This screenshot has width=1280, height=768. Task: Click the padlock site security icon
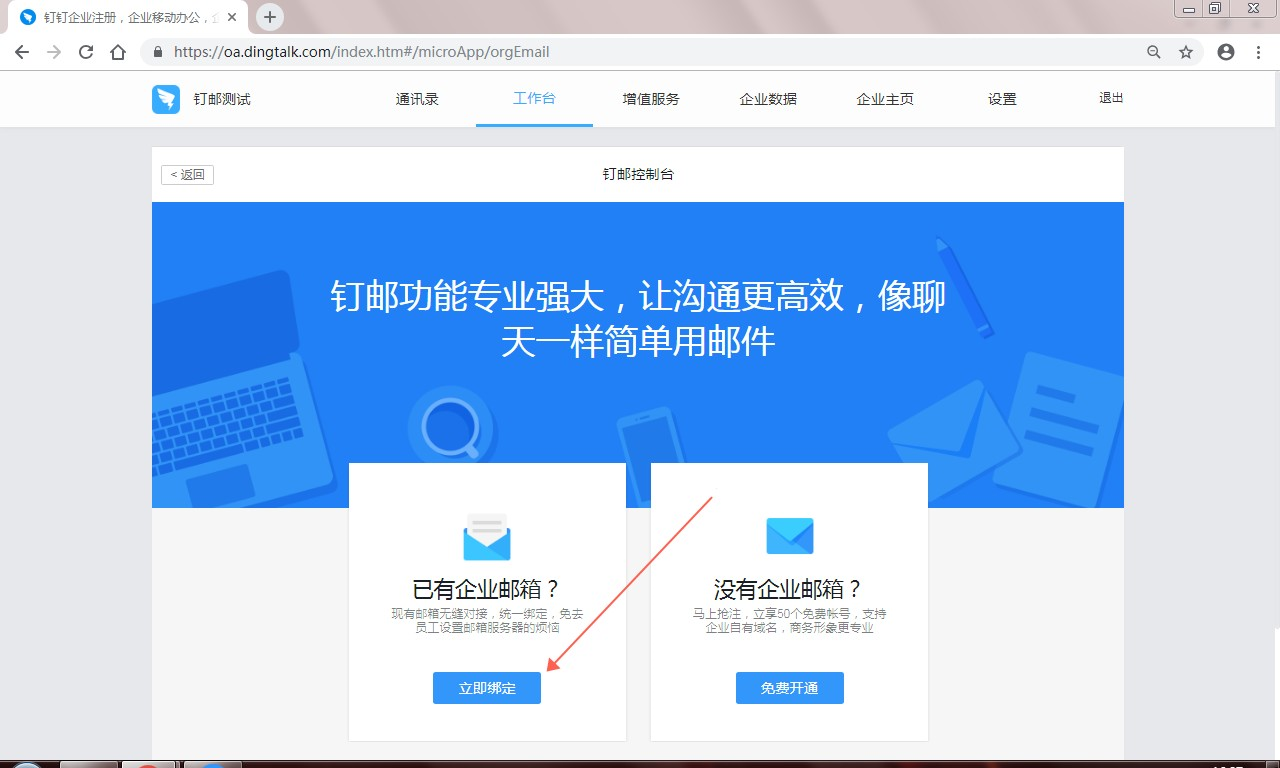tap(157, 52)
